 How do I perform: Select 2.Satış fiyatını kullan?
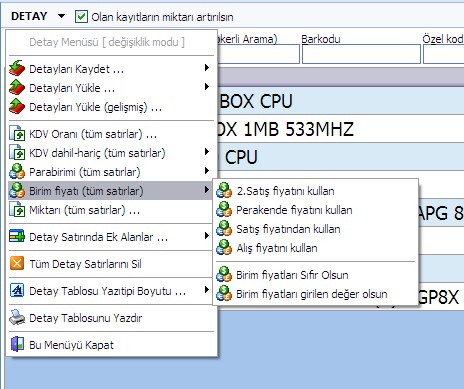[x=315, y=191]
